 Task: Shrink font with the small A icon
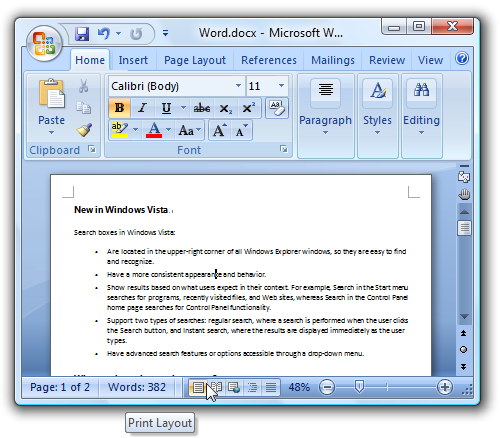(242, 130)
